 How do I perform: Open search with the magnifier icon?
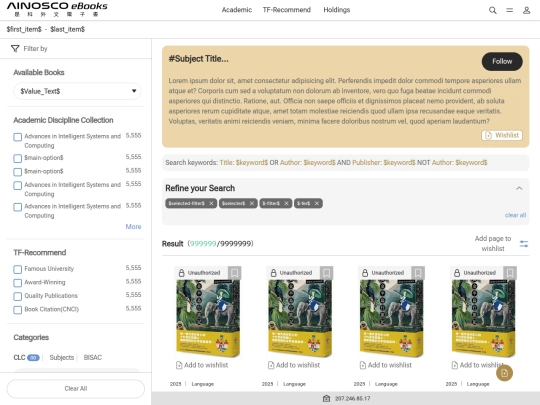(x=493, y=10)
